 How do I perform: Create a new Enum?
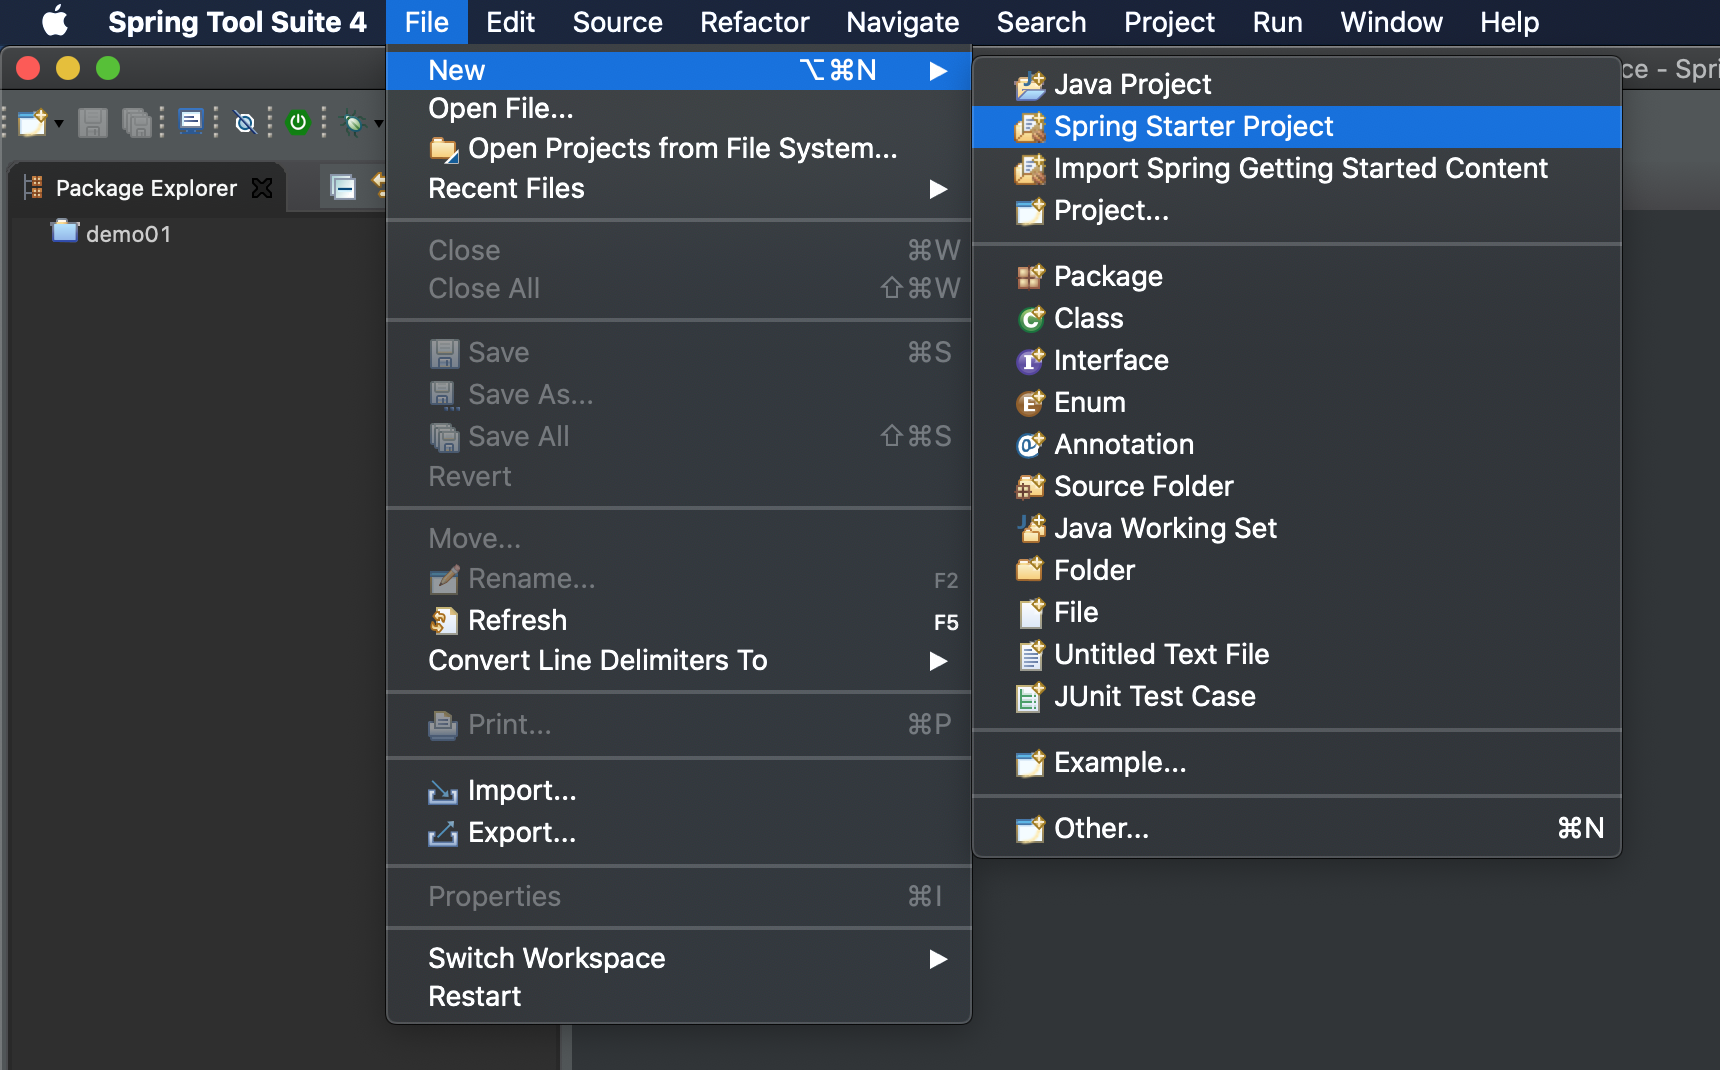click(1297, 402)
